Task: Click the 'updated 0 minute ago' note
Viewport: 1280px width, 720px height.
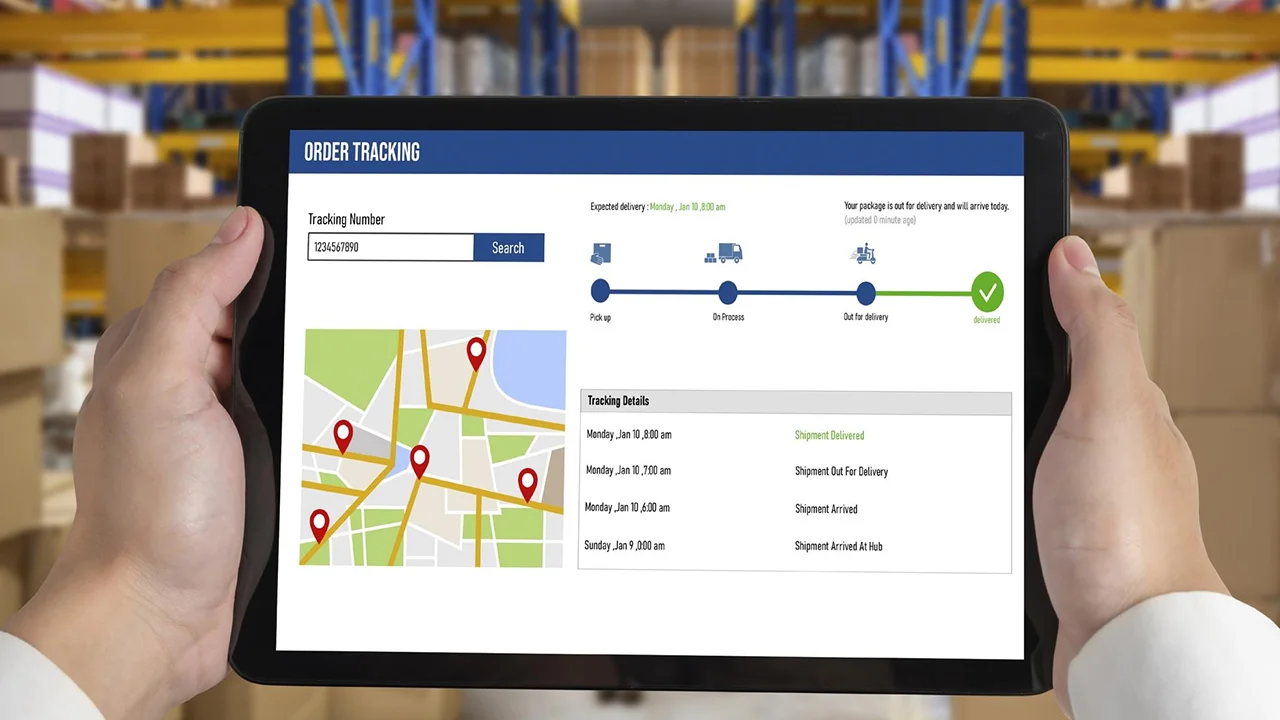Action: tap(880, 220)
